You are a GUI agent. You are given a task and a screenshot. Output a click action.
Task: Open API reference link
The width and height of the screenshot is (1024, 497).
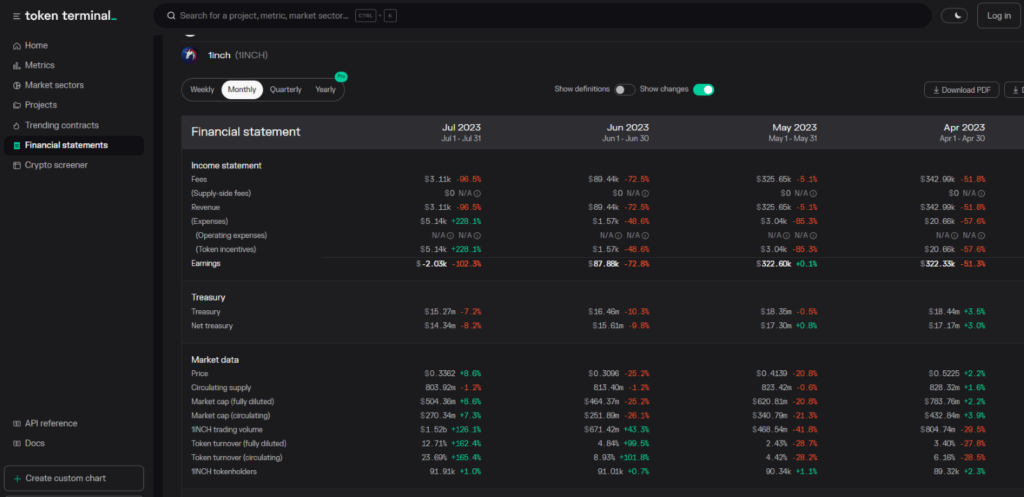pos(50,423)
